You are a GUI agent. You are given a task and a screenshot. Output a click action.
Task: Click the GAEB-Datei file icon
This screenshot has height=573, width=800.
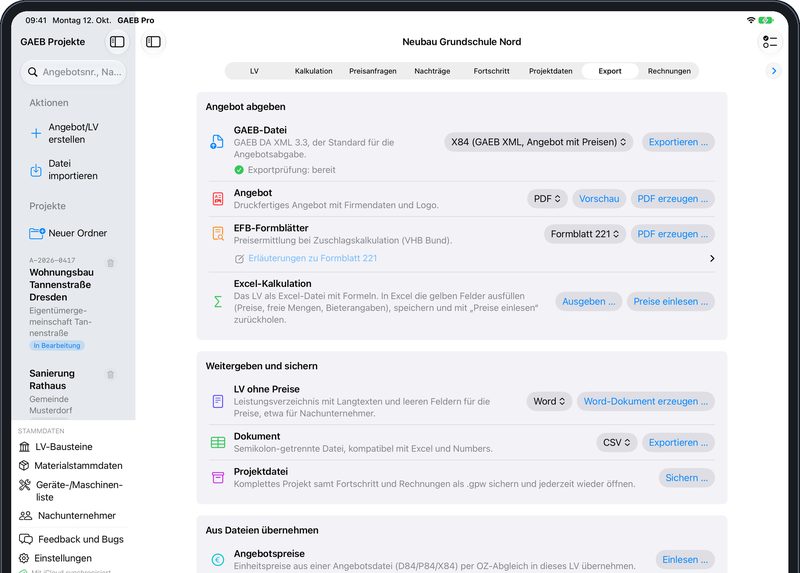coord(217,142)
